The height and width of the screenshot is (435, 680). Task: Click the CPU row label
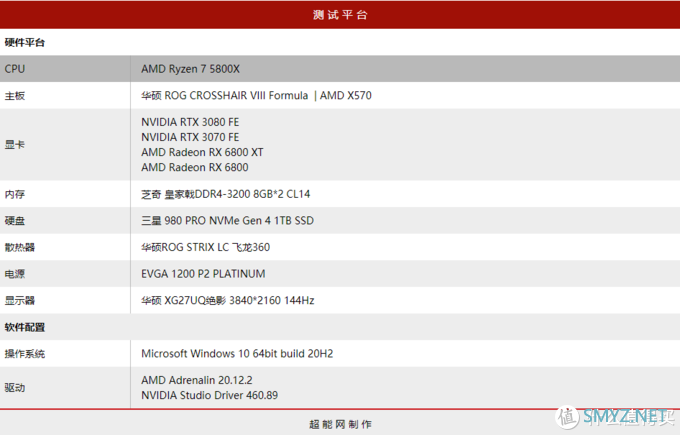15,69
